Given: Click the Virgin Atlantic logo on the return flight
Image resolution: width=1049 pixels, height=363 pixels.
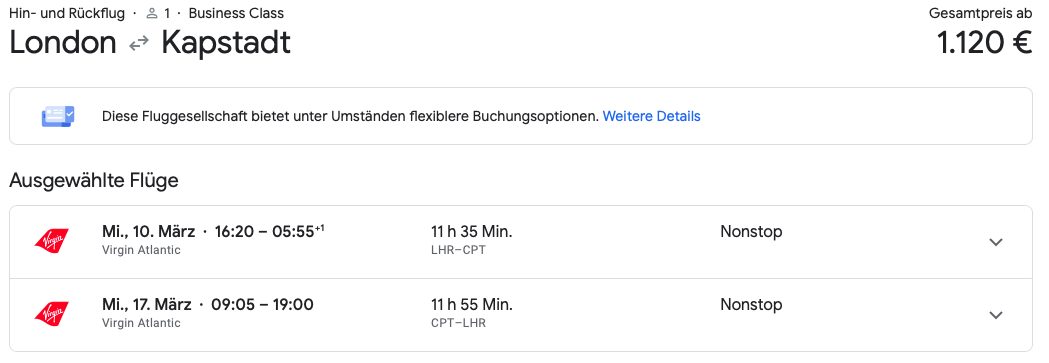Looking at the screenshot, I should (x=52, y=314).
